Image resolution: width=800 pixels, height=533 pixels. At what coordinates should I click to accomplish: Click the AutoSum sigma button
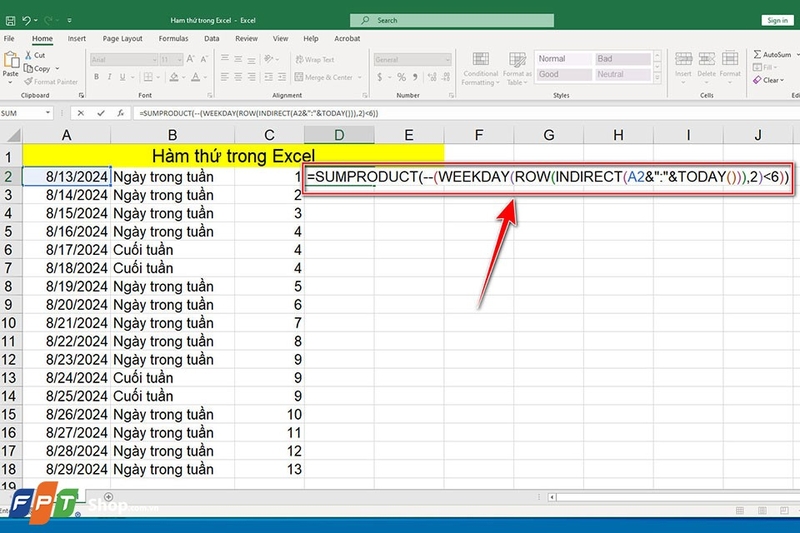pyautogui.click(x=772, y=54)
